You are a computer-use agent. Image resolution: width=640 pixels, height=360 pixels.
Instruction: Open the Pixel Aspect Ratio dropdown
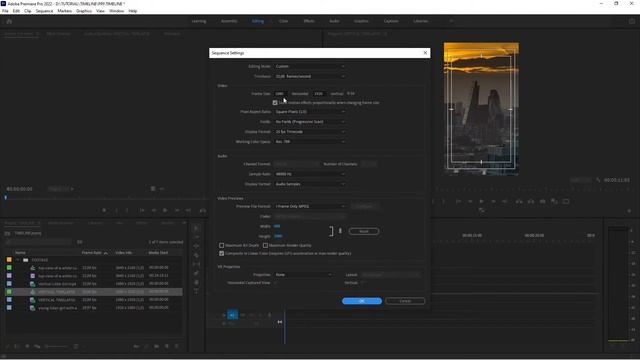pyautogui.click(x=309, y=112)
